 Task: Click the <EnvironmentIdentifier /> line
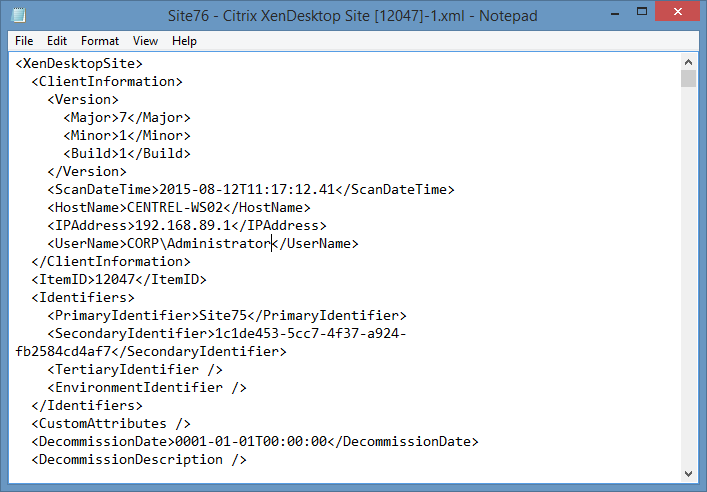147,388
